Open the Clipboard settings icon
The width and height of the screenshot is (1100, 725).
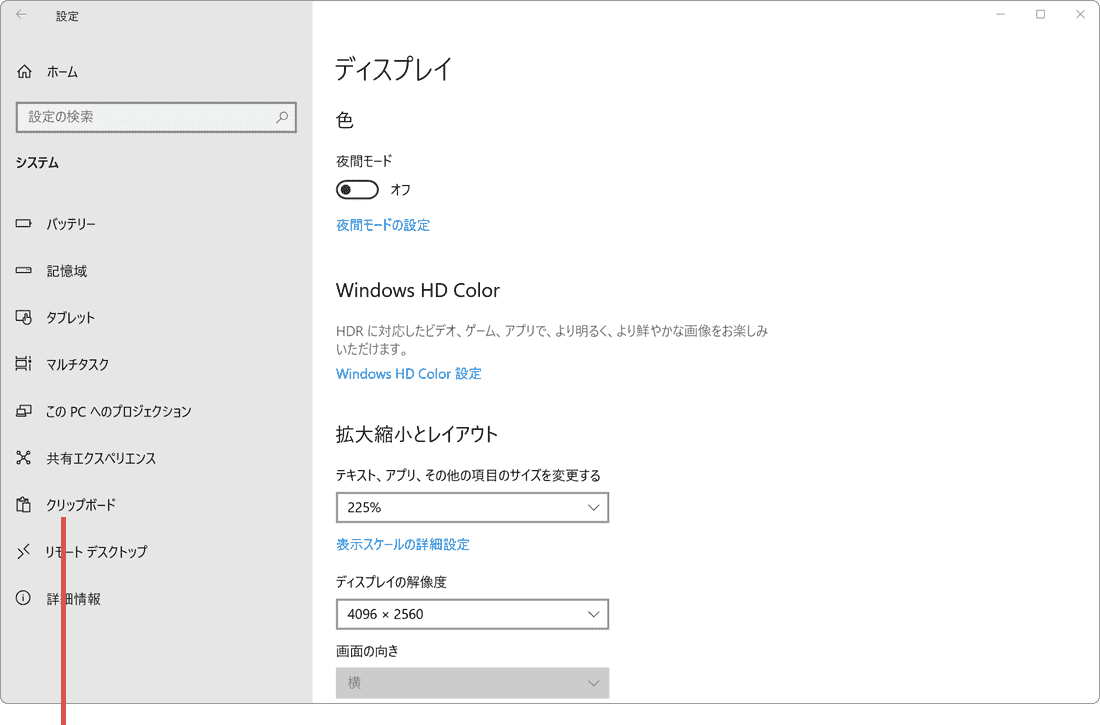click(22, 505)
